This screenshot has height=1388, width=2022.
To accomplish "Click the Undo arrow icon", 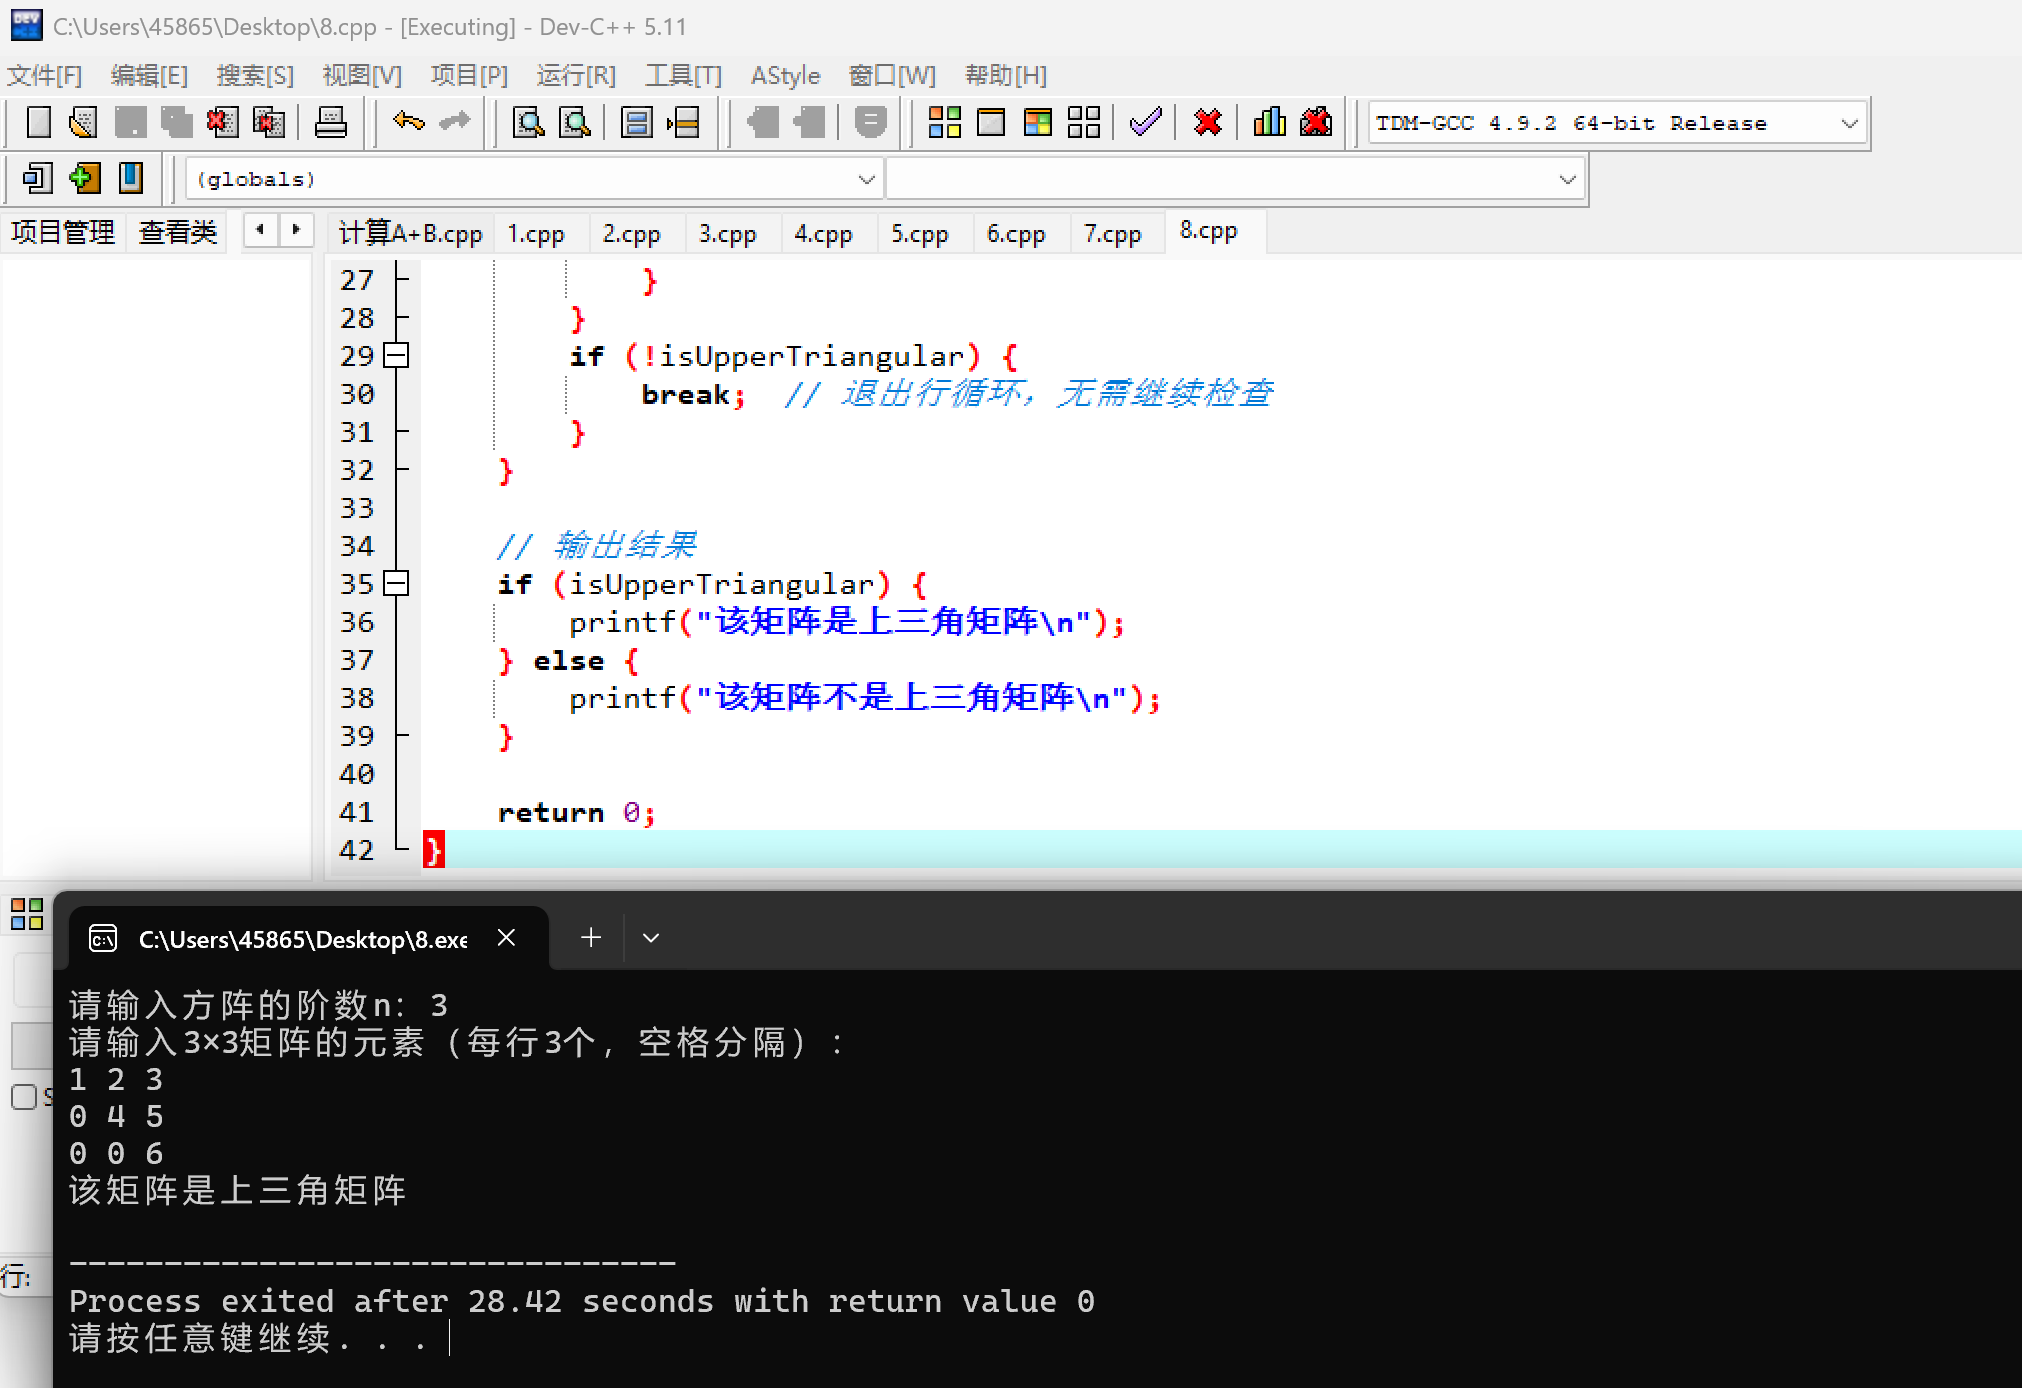I will coord(408,123).
